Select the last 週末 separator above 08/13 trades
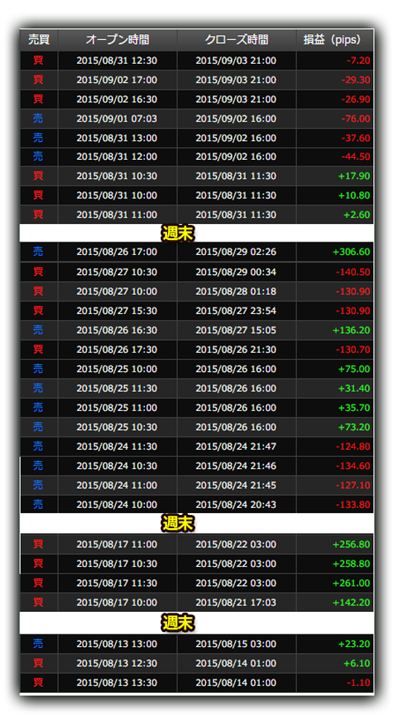Screen dimensions: 394x724 tap(178, 623)
